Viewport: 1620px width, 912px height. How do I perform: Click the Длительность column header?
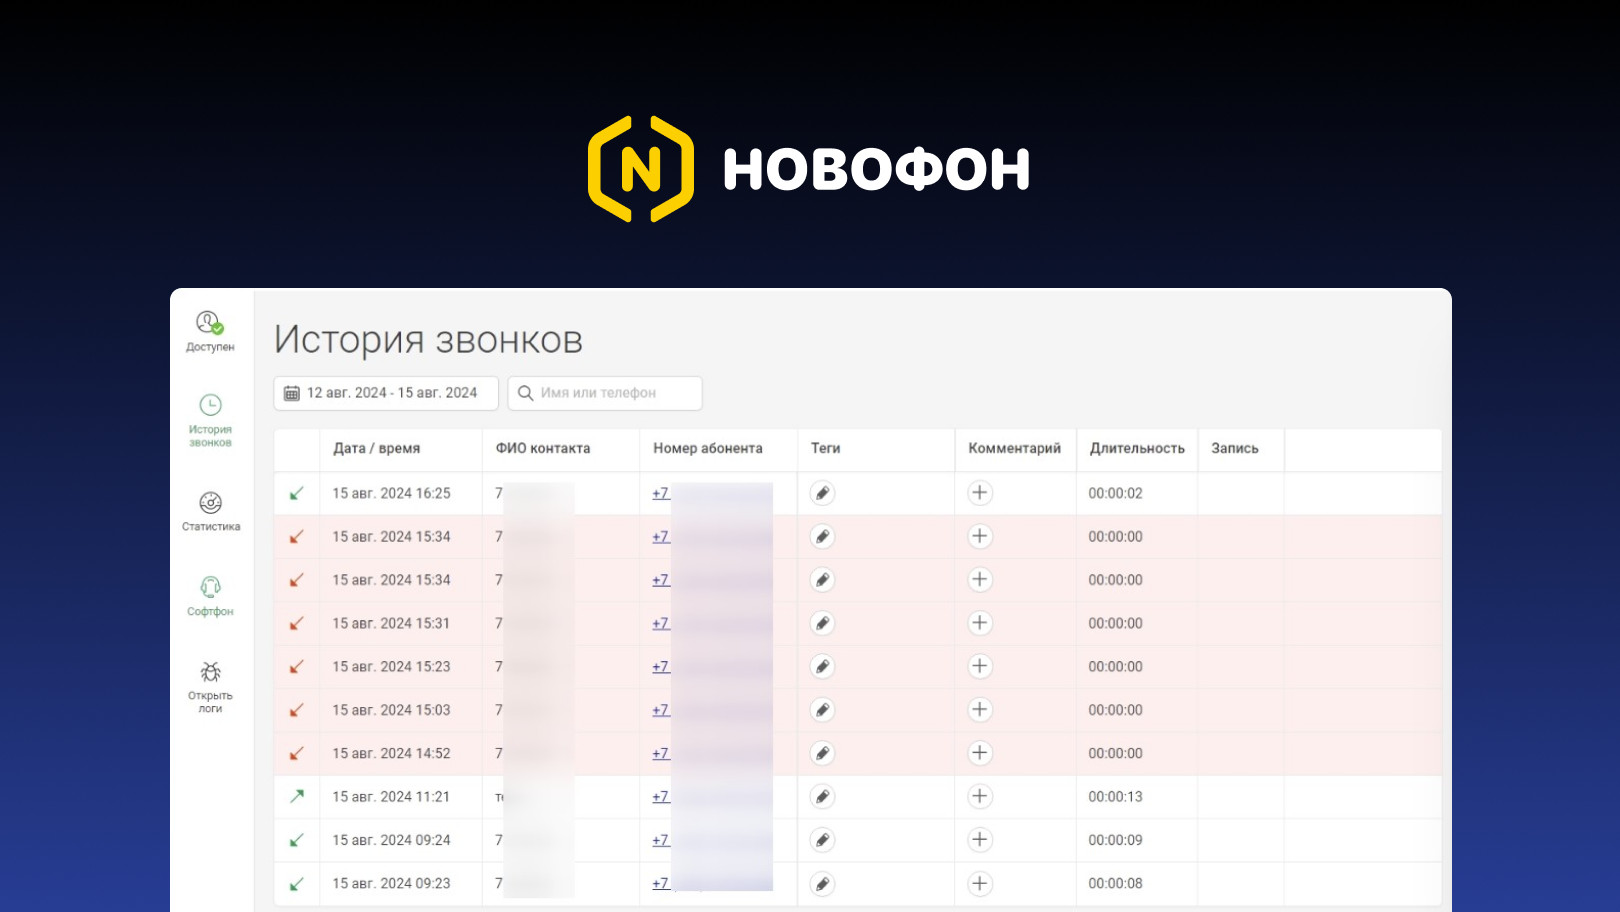point(1137,448)
